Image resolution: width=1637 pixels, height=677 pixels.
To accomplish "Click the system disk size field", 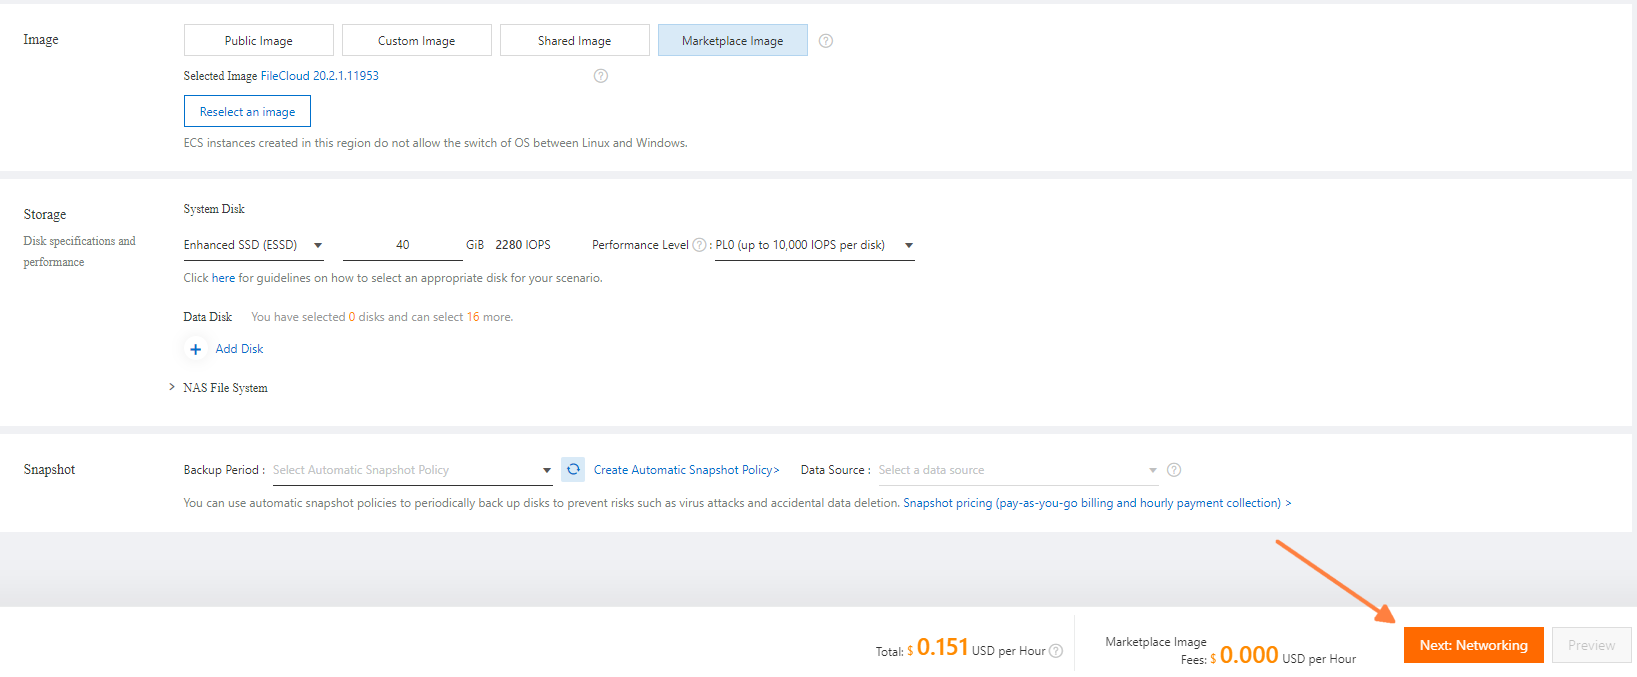I will 402,245.
